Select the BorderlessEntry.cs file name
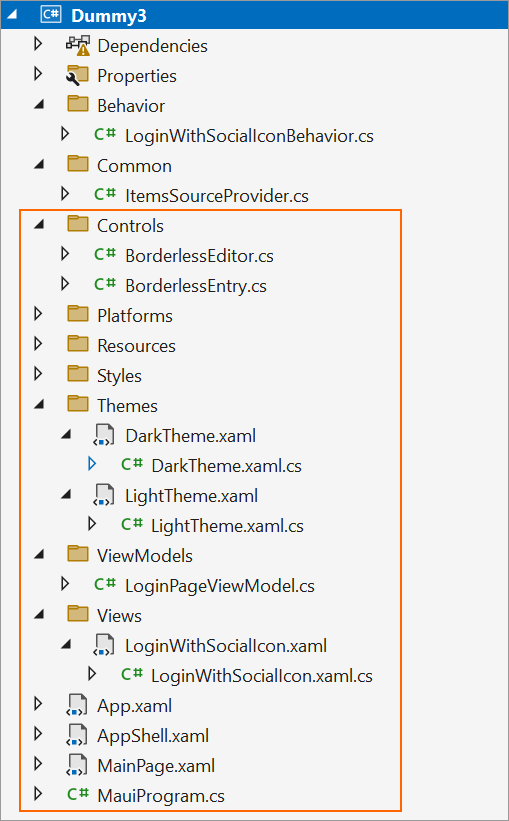 coord(196,286)
